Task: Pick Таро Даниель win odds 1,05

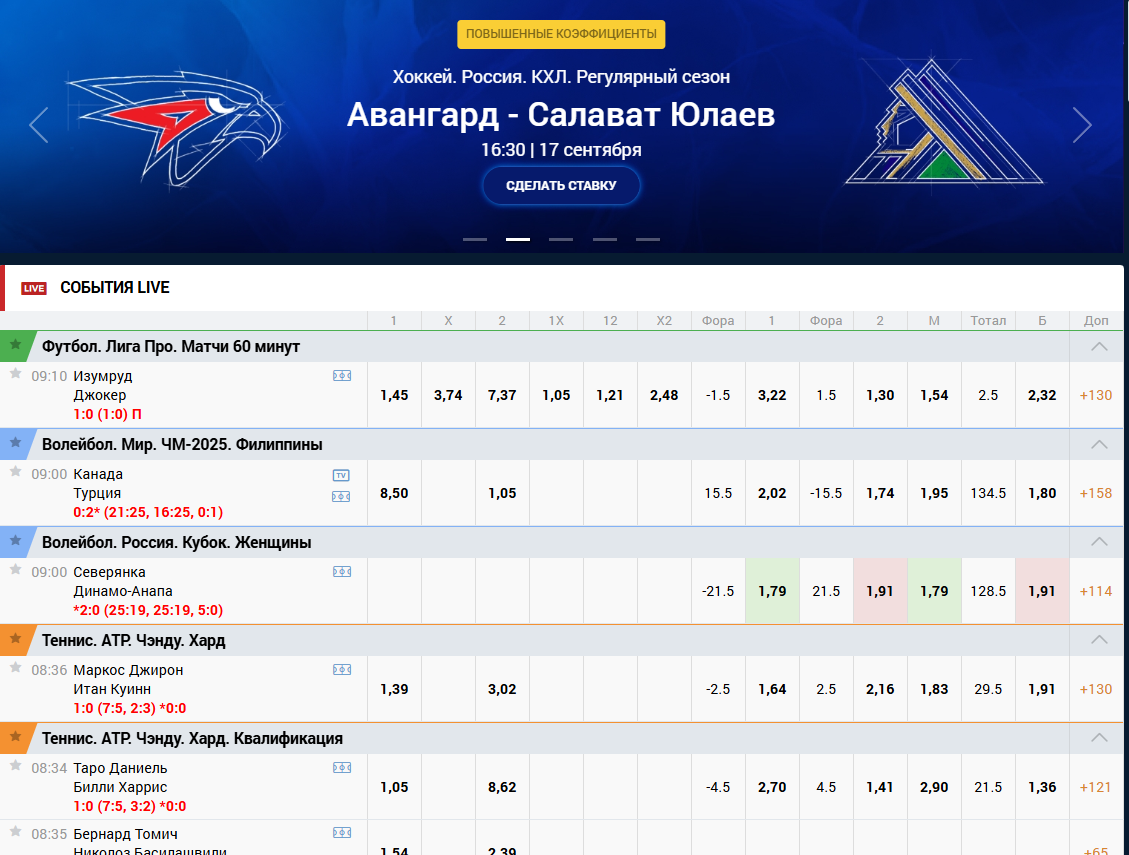Action: pyautogui.click(x=394, y=787)
